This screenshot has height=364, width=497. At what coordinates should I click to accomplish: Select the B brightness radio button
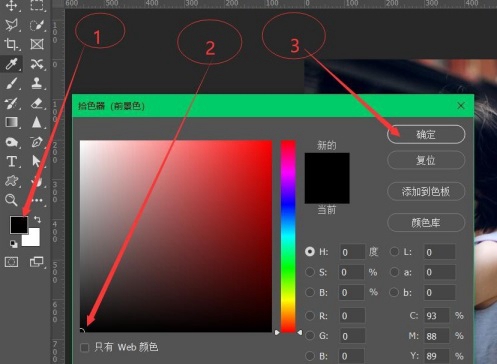point(310,292)
